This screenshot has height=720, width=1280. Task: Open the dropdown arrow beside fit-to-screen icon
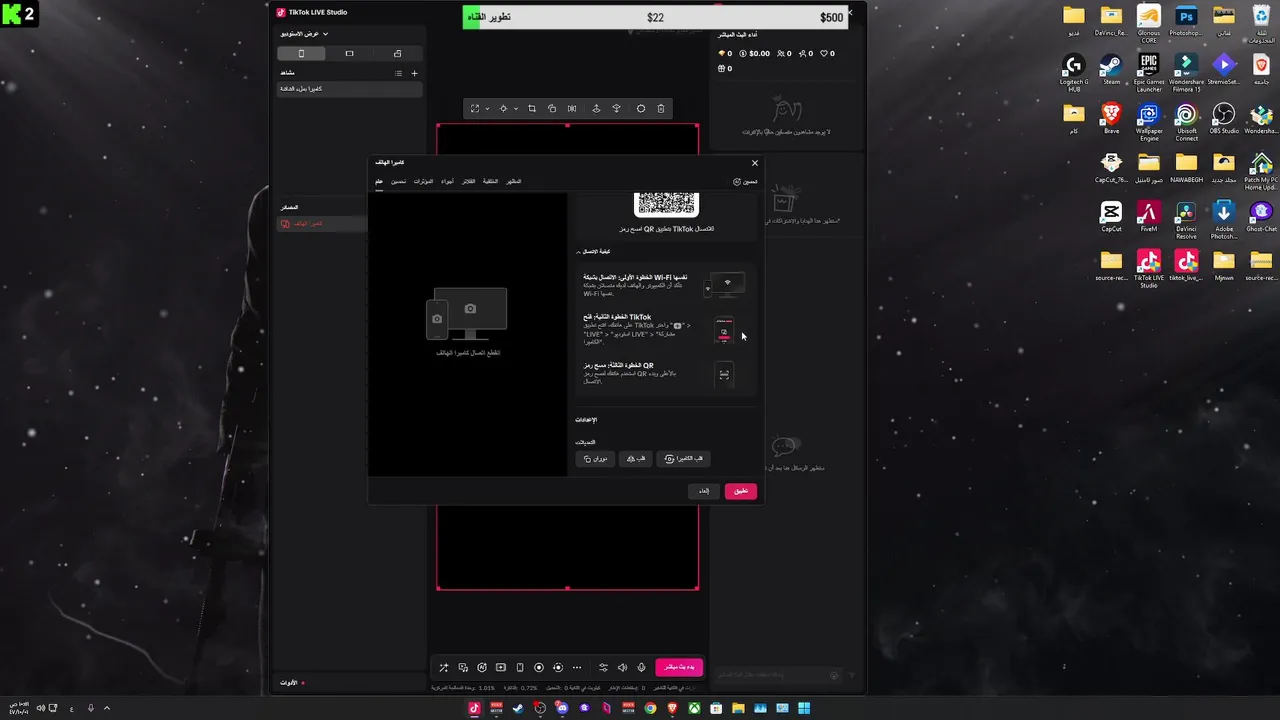click(487, 108)
